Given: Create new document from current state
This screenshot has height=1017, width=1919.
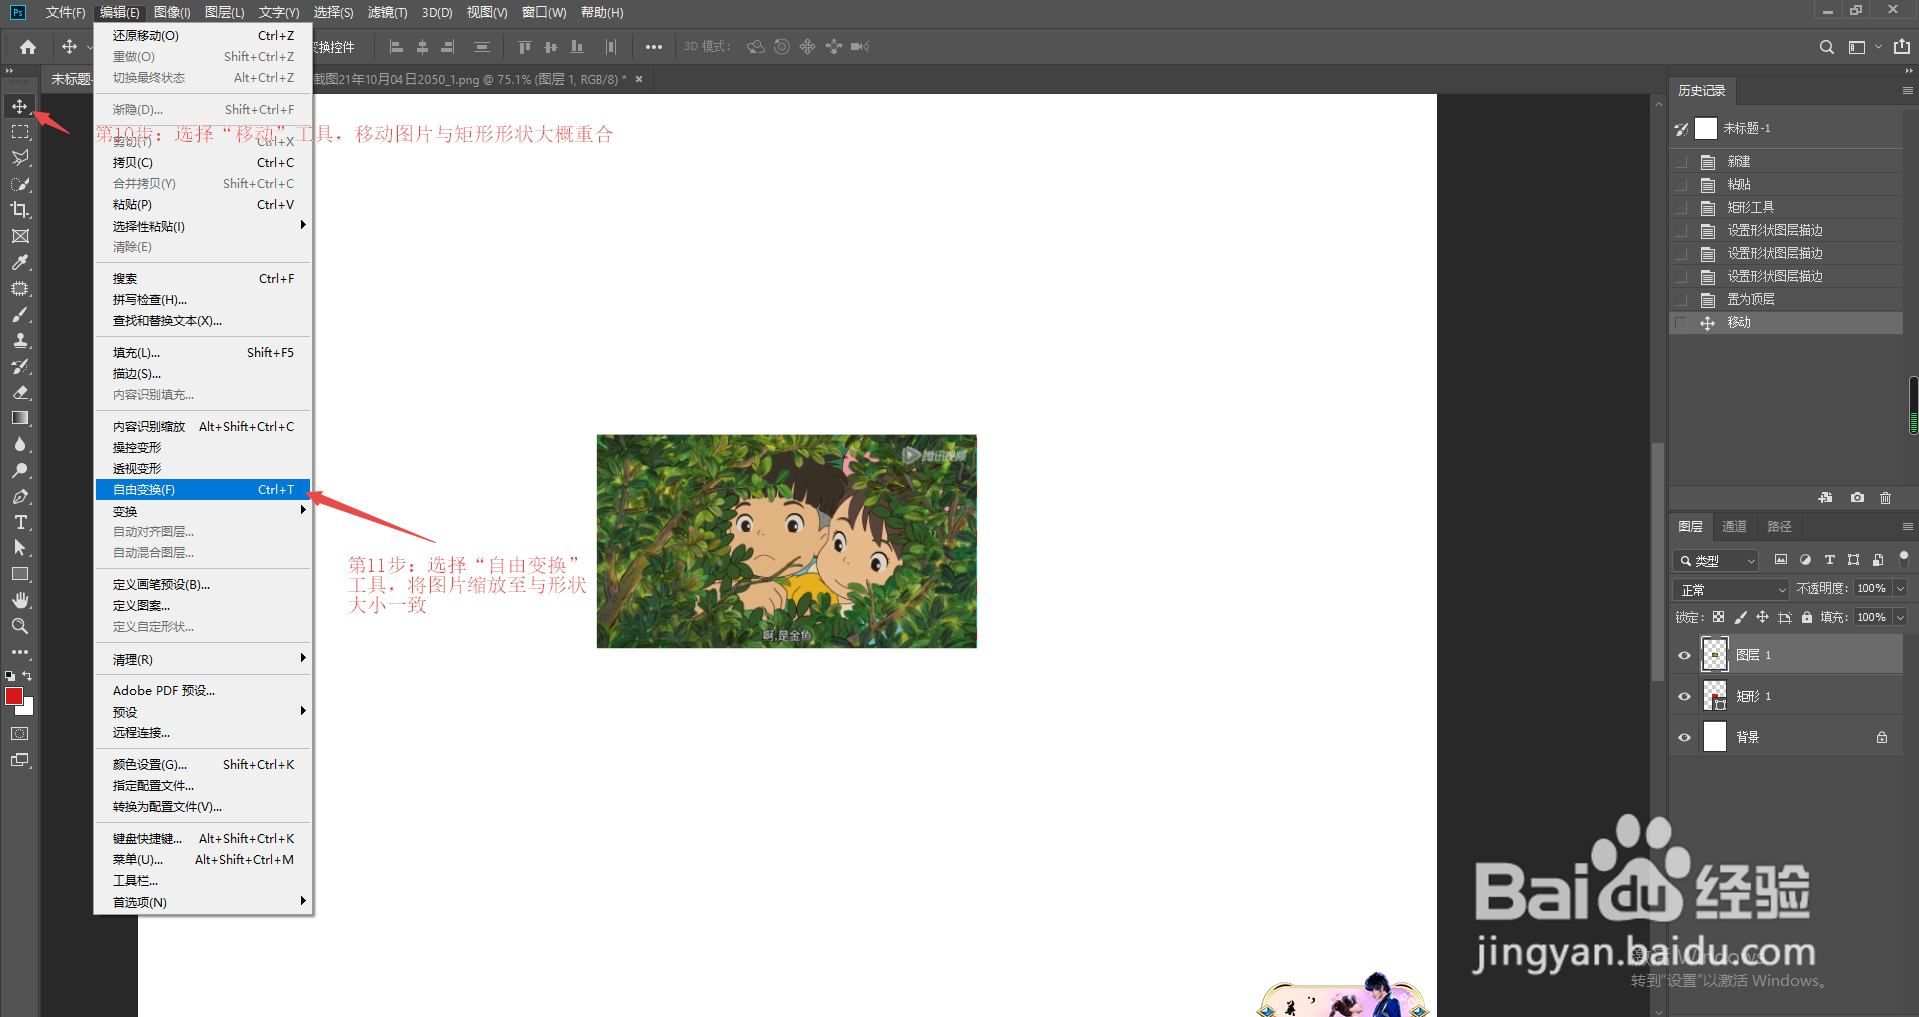Looking at the screenshot, I should (1826, 498).
